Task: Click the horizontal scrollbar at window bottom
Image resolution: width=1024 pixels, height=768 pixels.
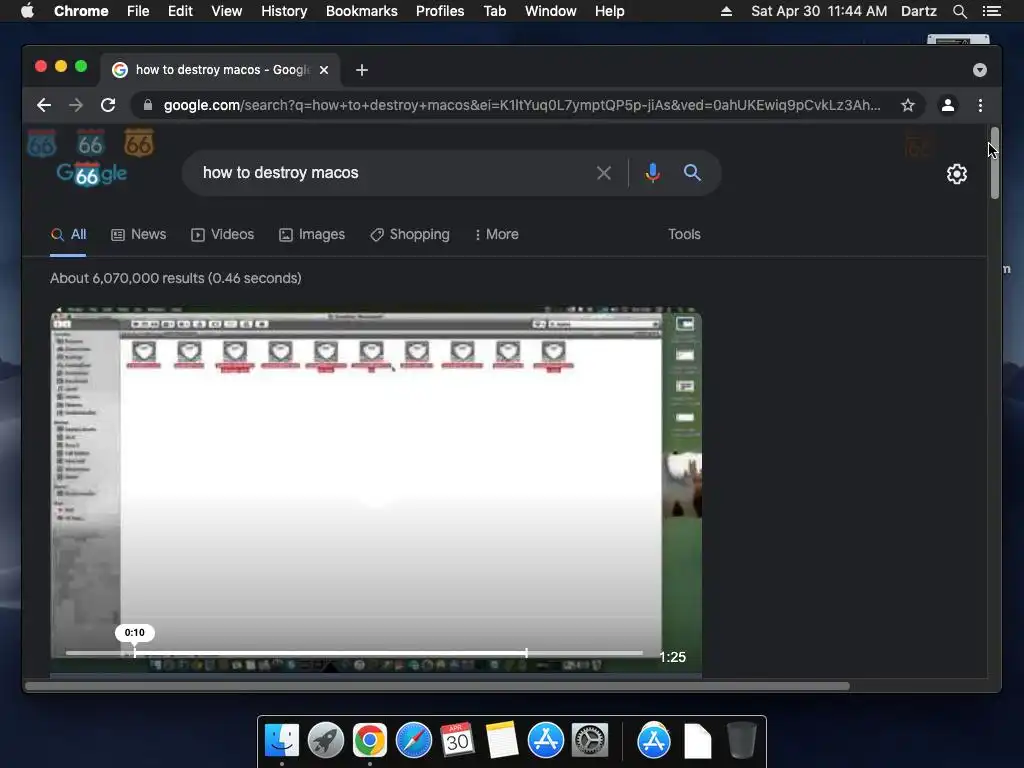Action: [438, 686]
